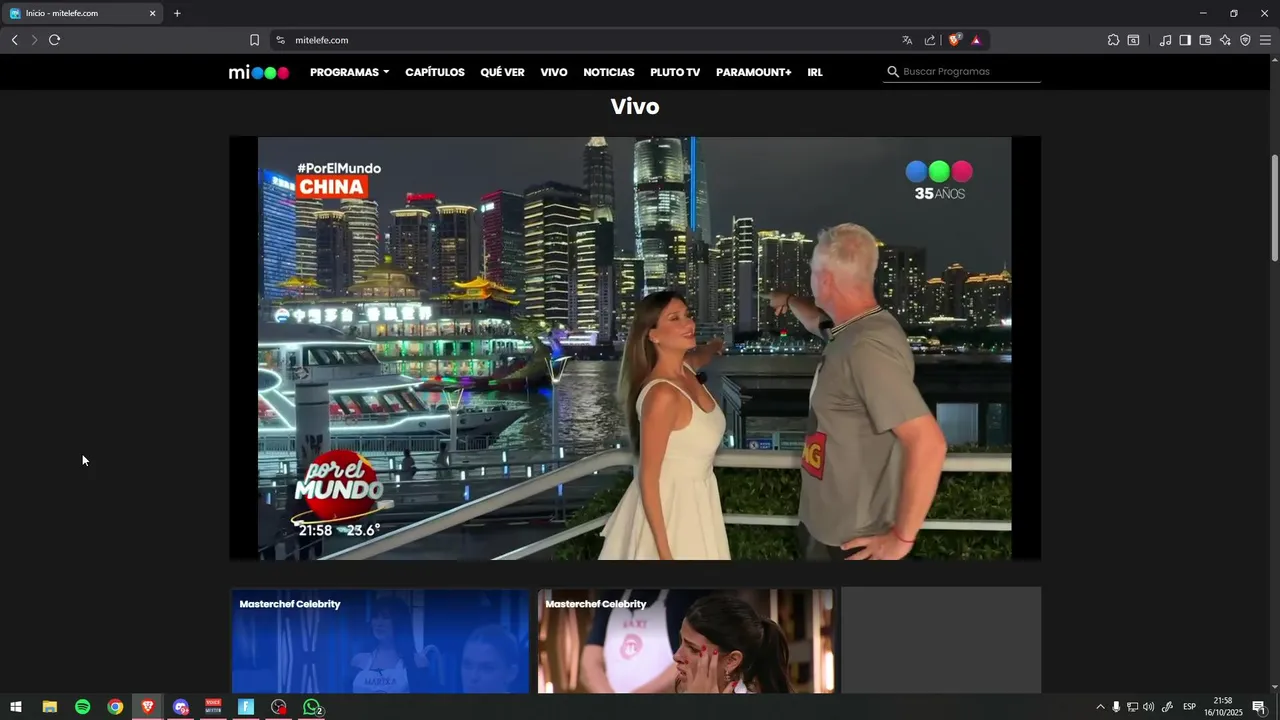Share this page icon

tap(930, 40)
